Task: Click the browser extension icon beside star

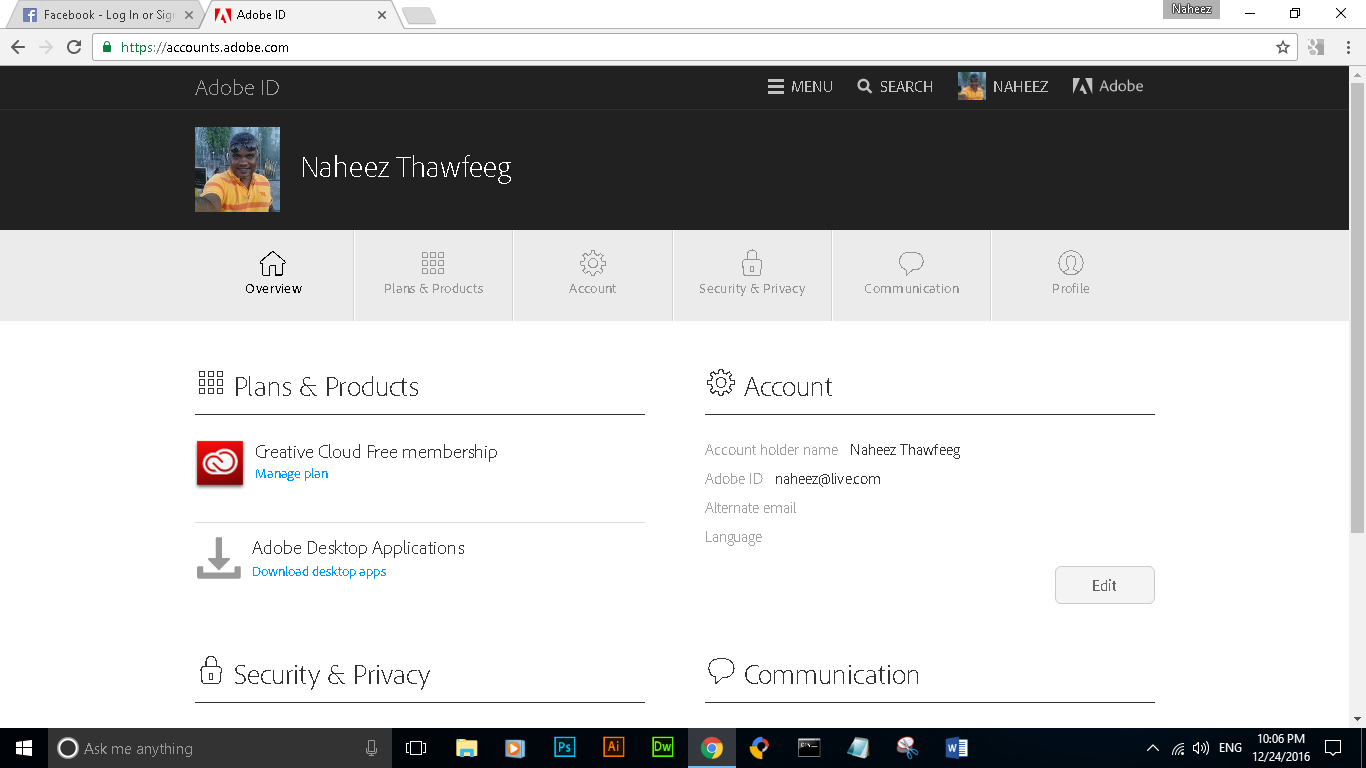Action: [1316, 47]
